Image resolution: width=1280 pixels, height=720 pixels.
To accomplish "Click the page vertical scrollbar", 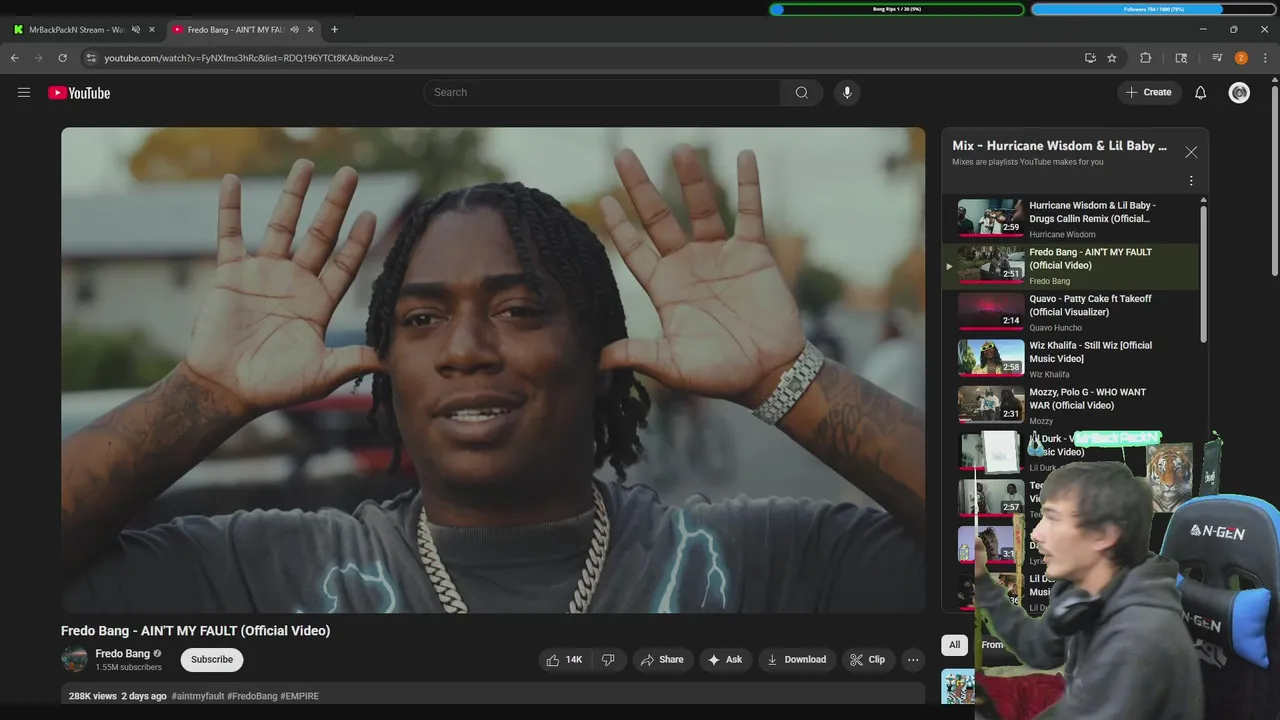I will (1274, 180).
